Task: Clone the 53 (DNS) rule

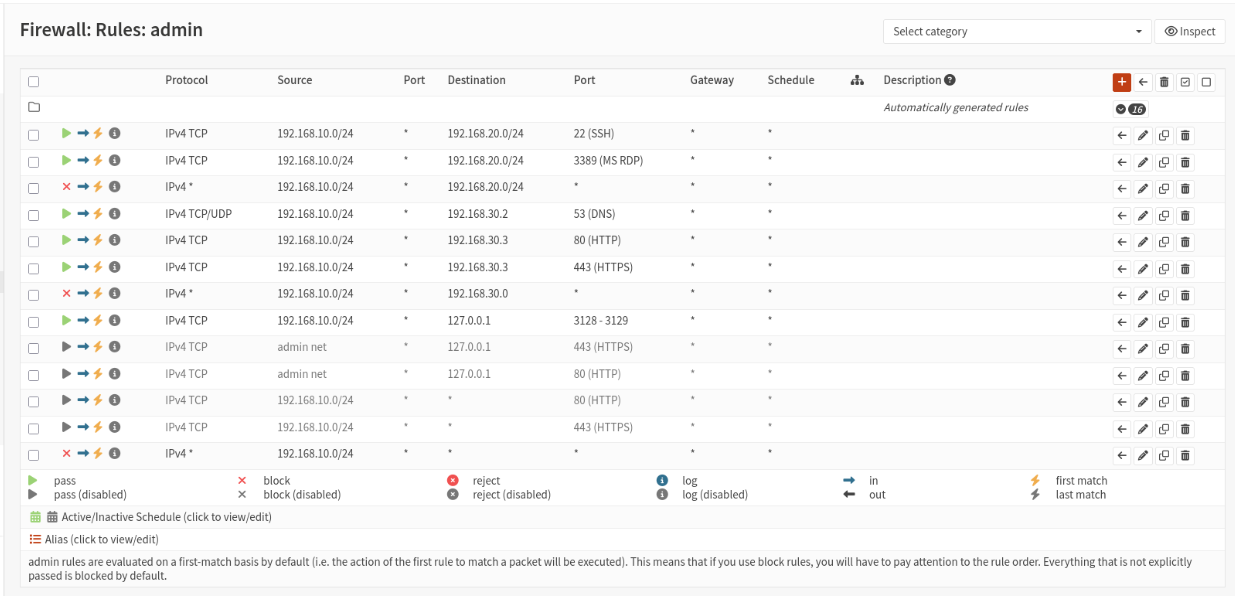Action: click(x=1164, y=215)
